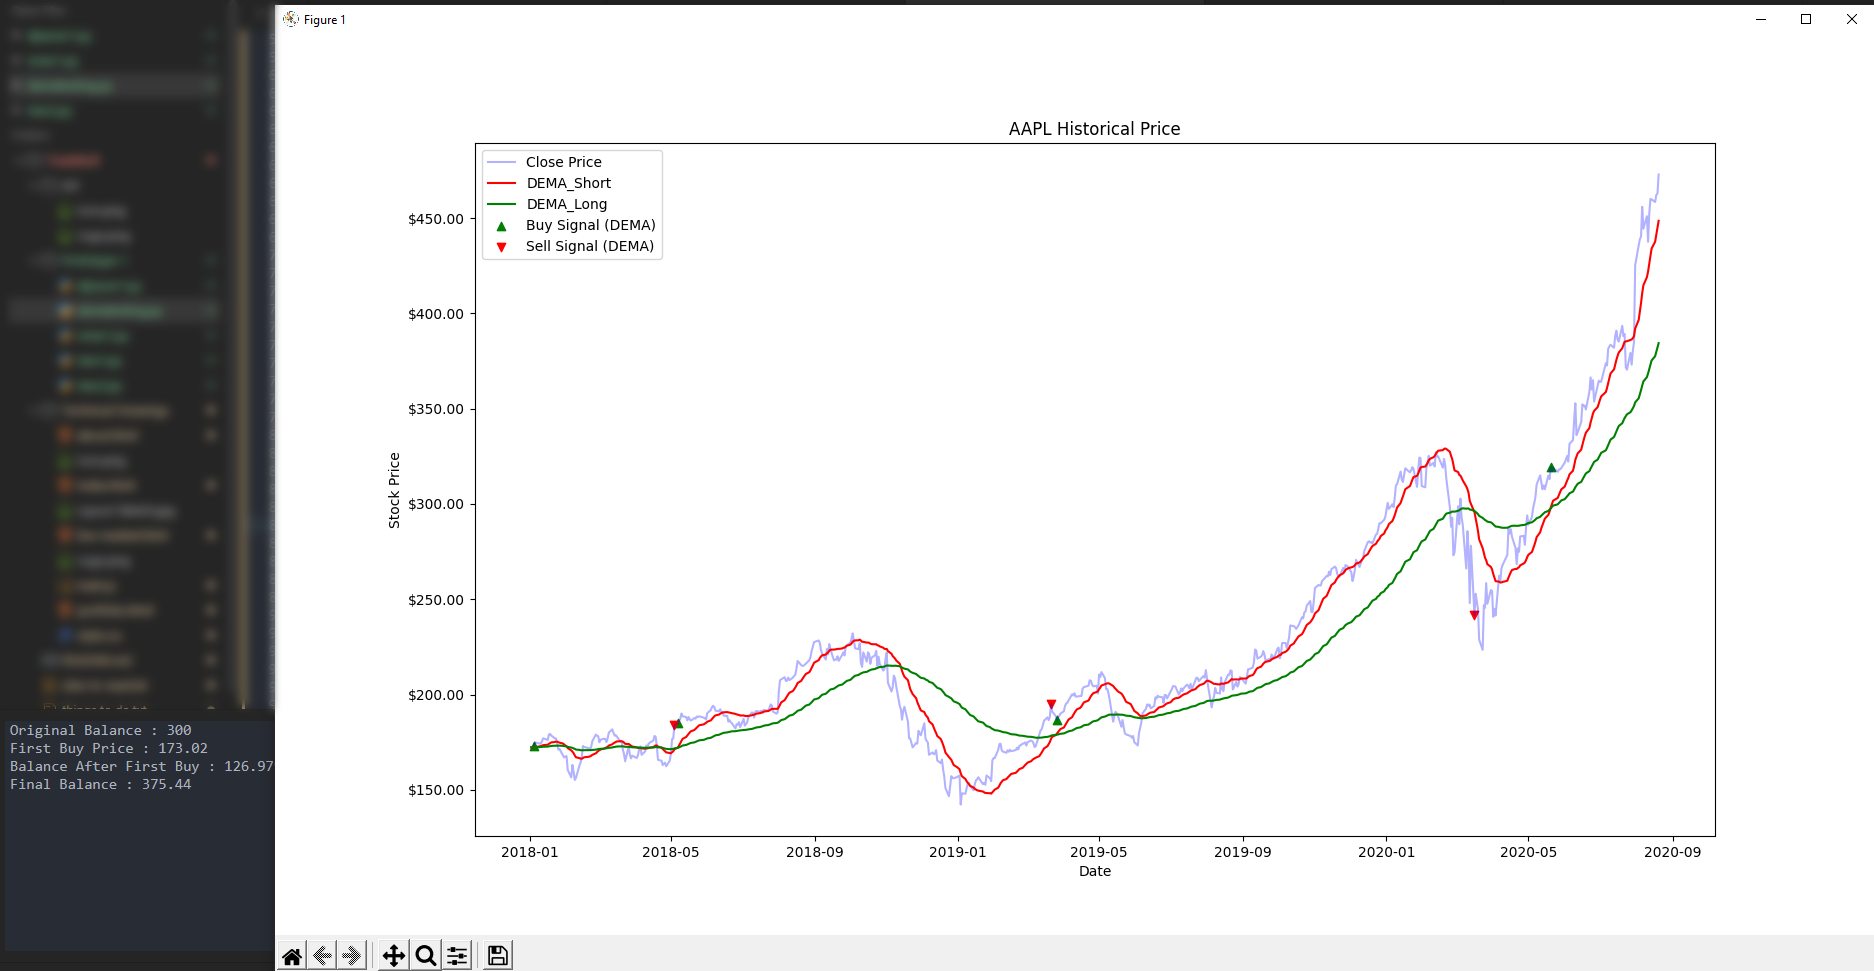Screen dimensions: 1874x971
Task: Click the 2019-09 x-axis tick label
Action: pos(1243,852)
